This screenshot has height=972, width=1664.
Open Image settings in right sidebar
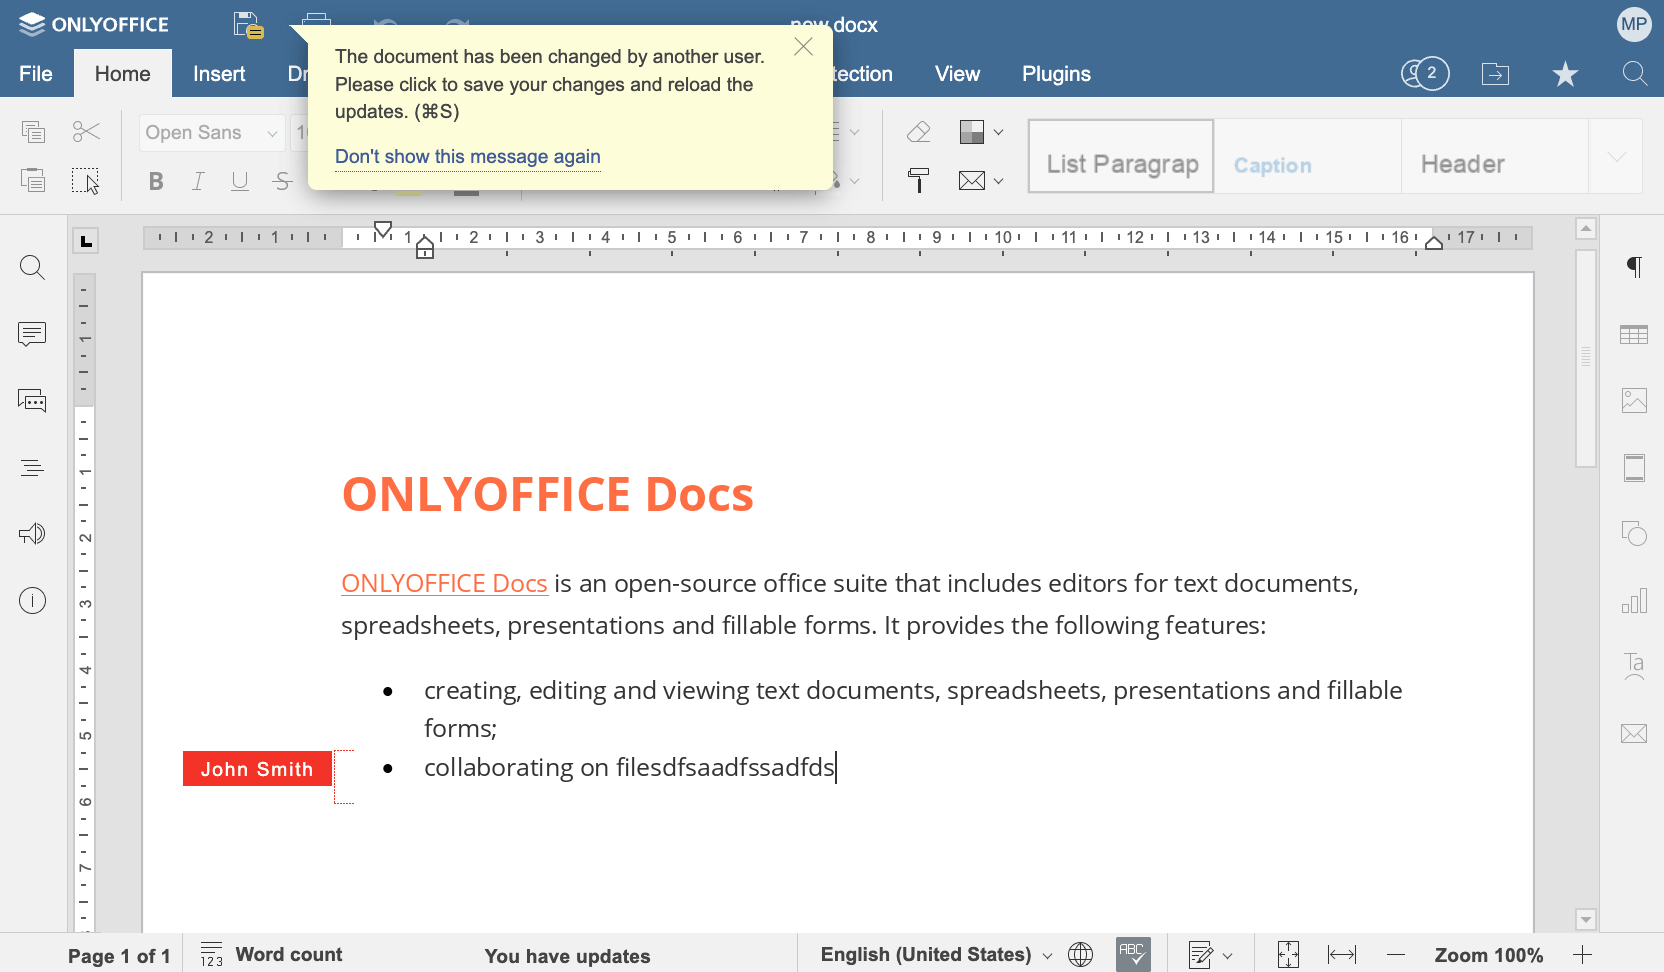click(x=1634, y=401)
